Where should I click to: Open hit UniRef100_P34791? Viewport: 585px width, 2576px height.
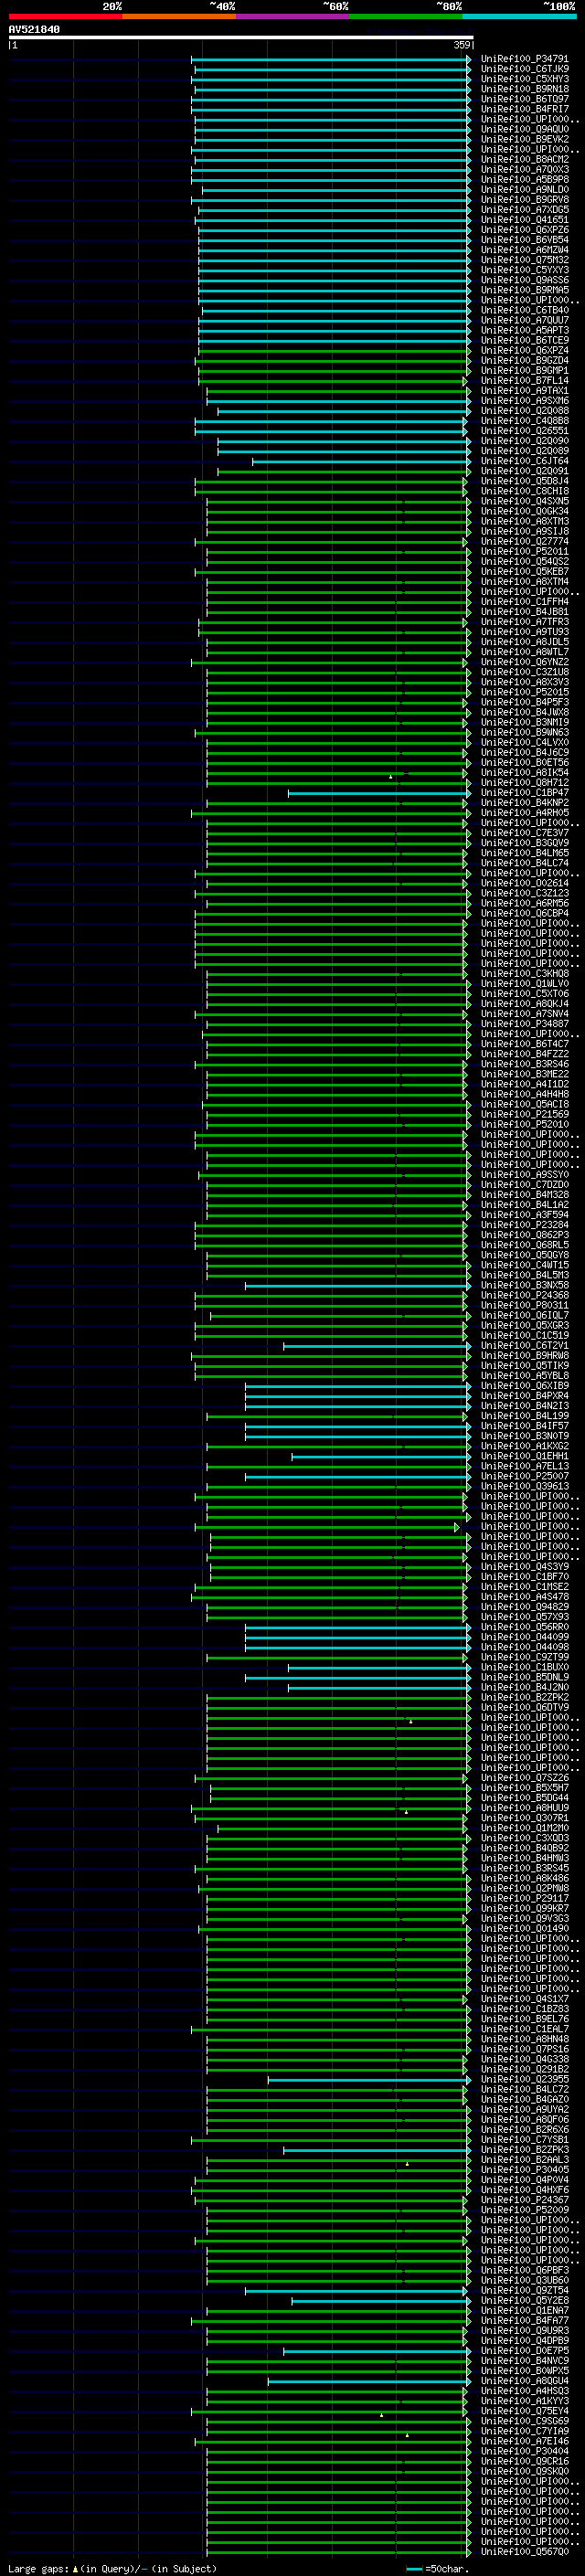click(x=524, y=59)
